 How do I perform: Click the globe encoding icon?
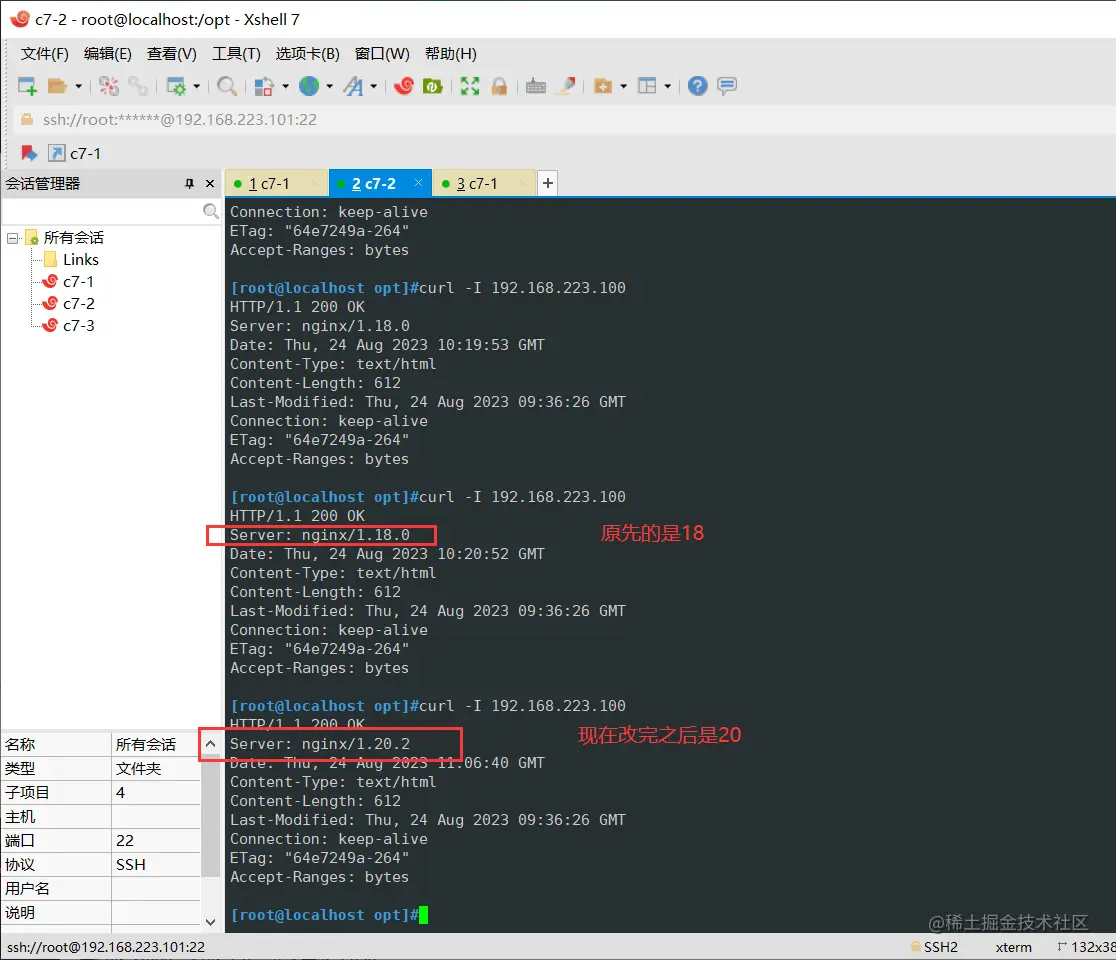[x=309, y=86]
